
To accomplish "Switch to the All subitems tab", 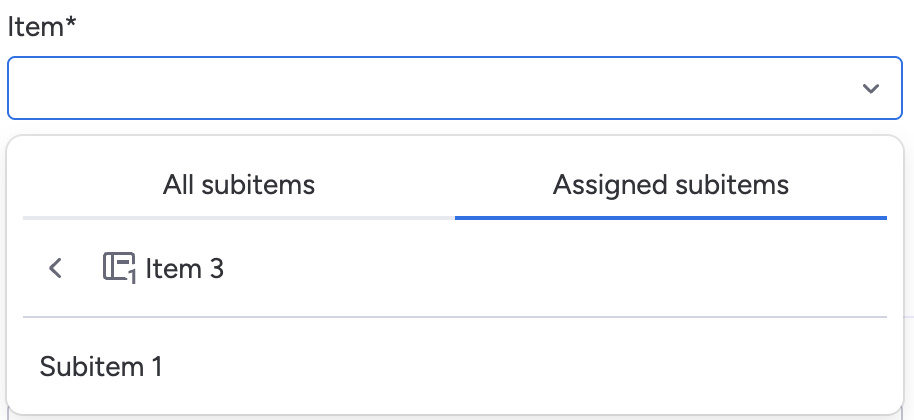I will click(239, 185).
